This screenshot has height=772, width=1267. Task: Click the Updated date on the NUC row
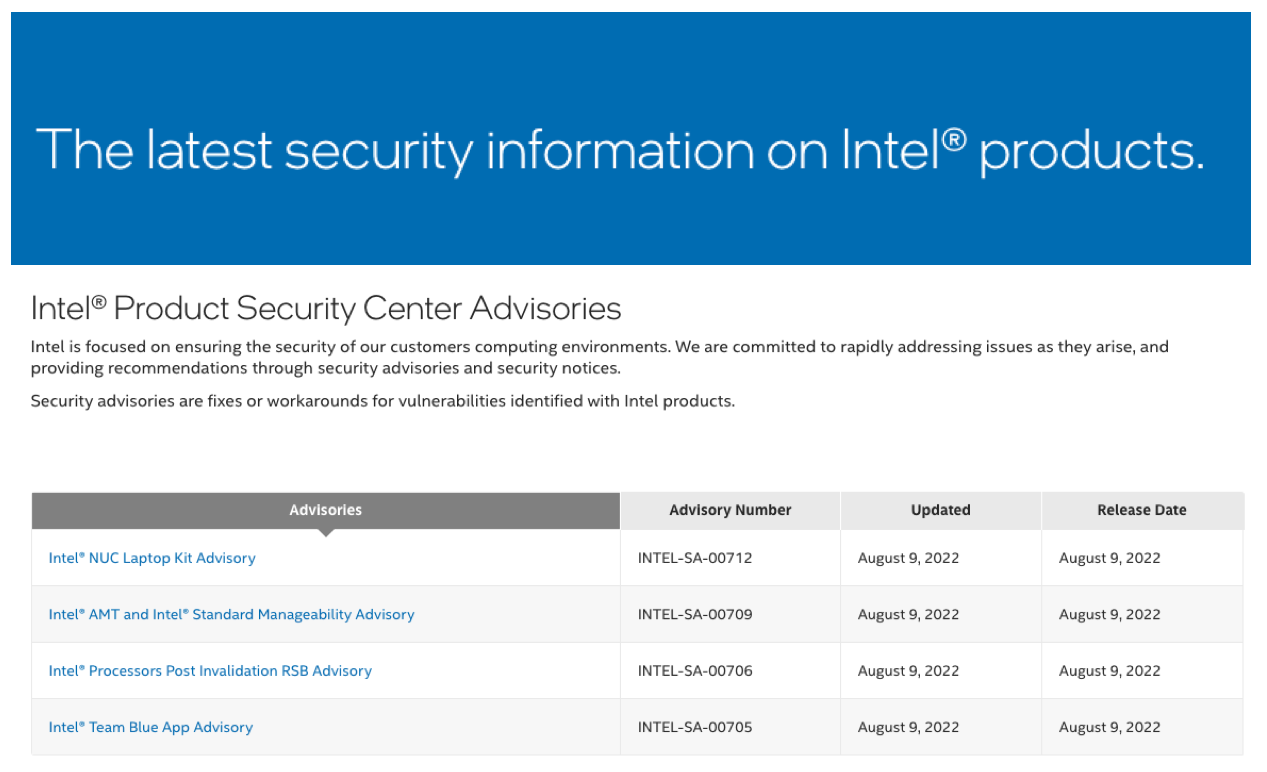(x=908, y=557)
